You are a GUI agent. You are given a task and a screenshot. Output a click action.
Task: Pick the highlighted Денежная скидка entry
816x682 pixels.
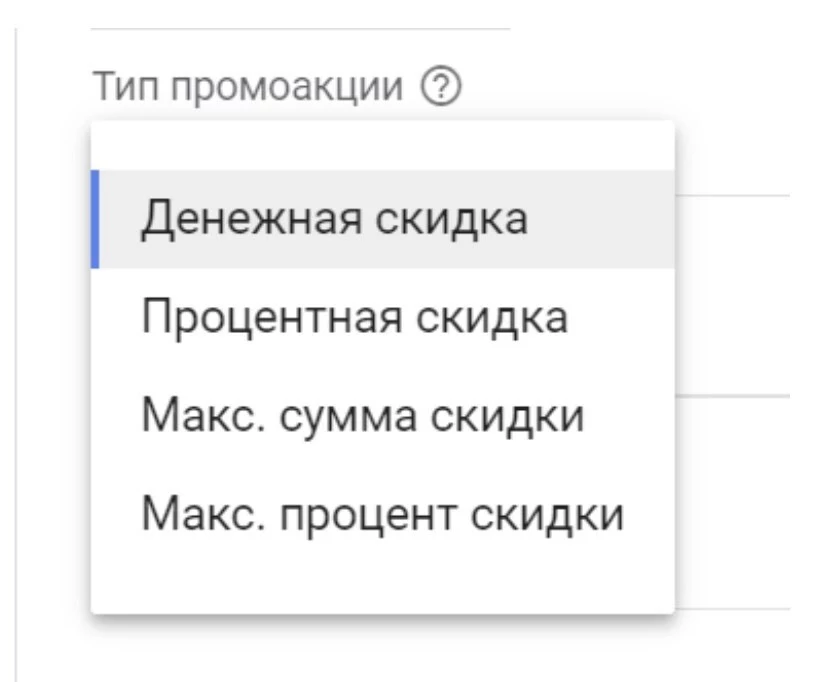(x=334, y=220)
